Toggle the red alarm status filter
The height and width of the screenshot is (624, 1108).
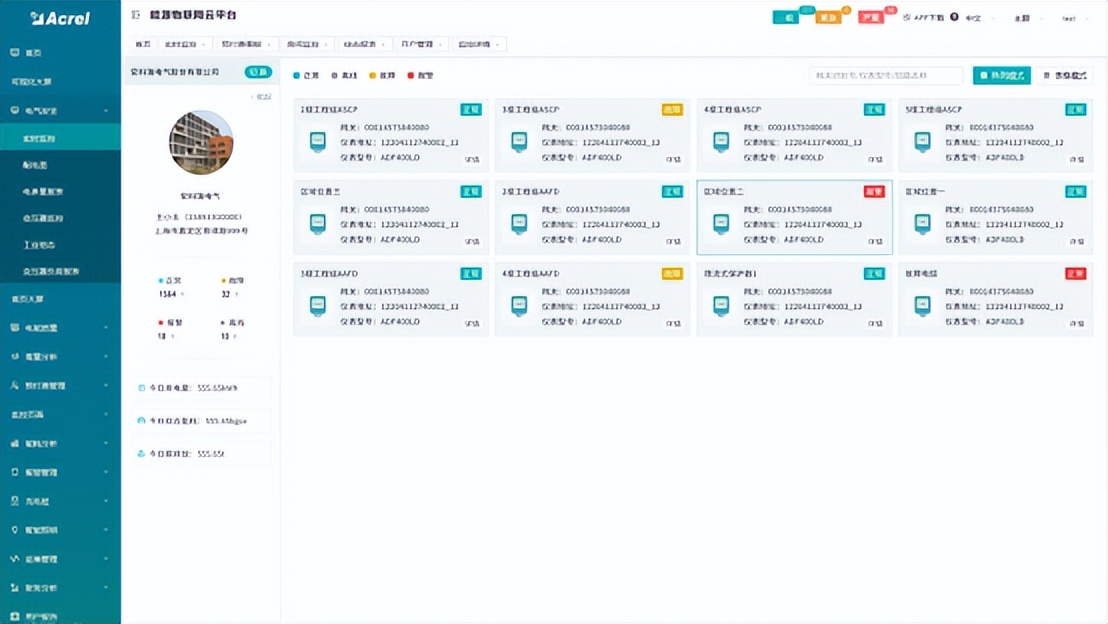point(420,75)
